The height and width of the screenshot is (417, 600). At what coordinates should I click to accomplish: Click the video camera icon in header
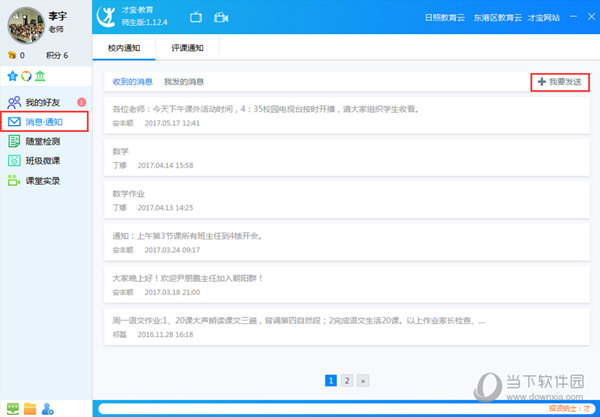tap(221, 17)
